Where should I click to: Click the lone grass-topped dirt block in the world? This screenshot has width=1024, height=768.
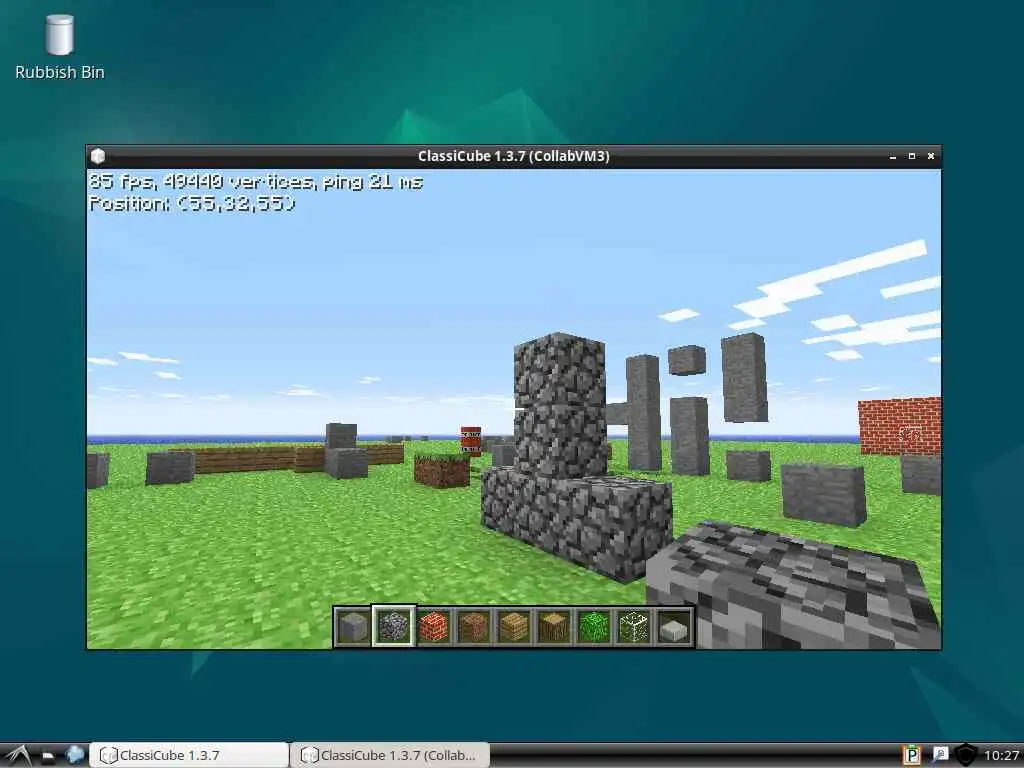442,470
